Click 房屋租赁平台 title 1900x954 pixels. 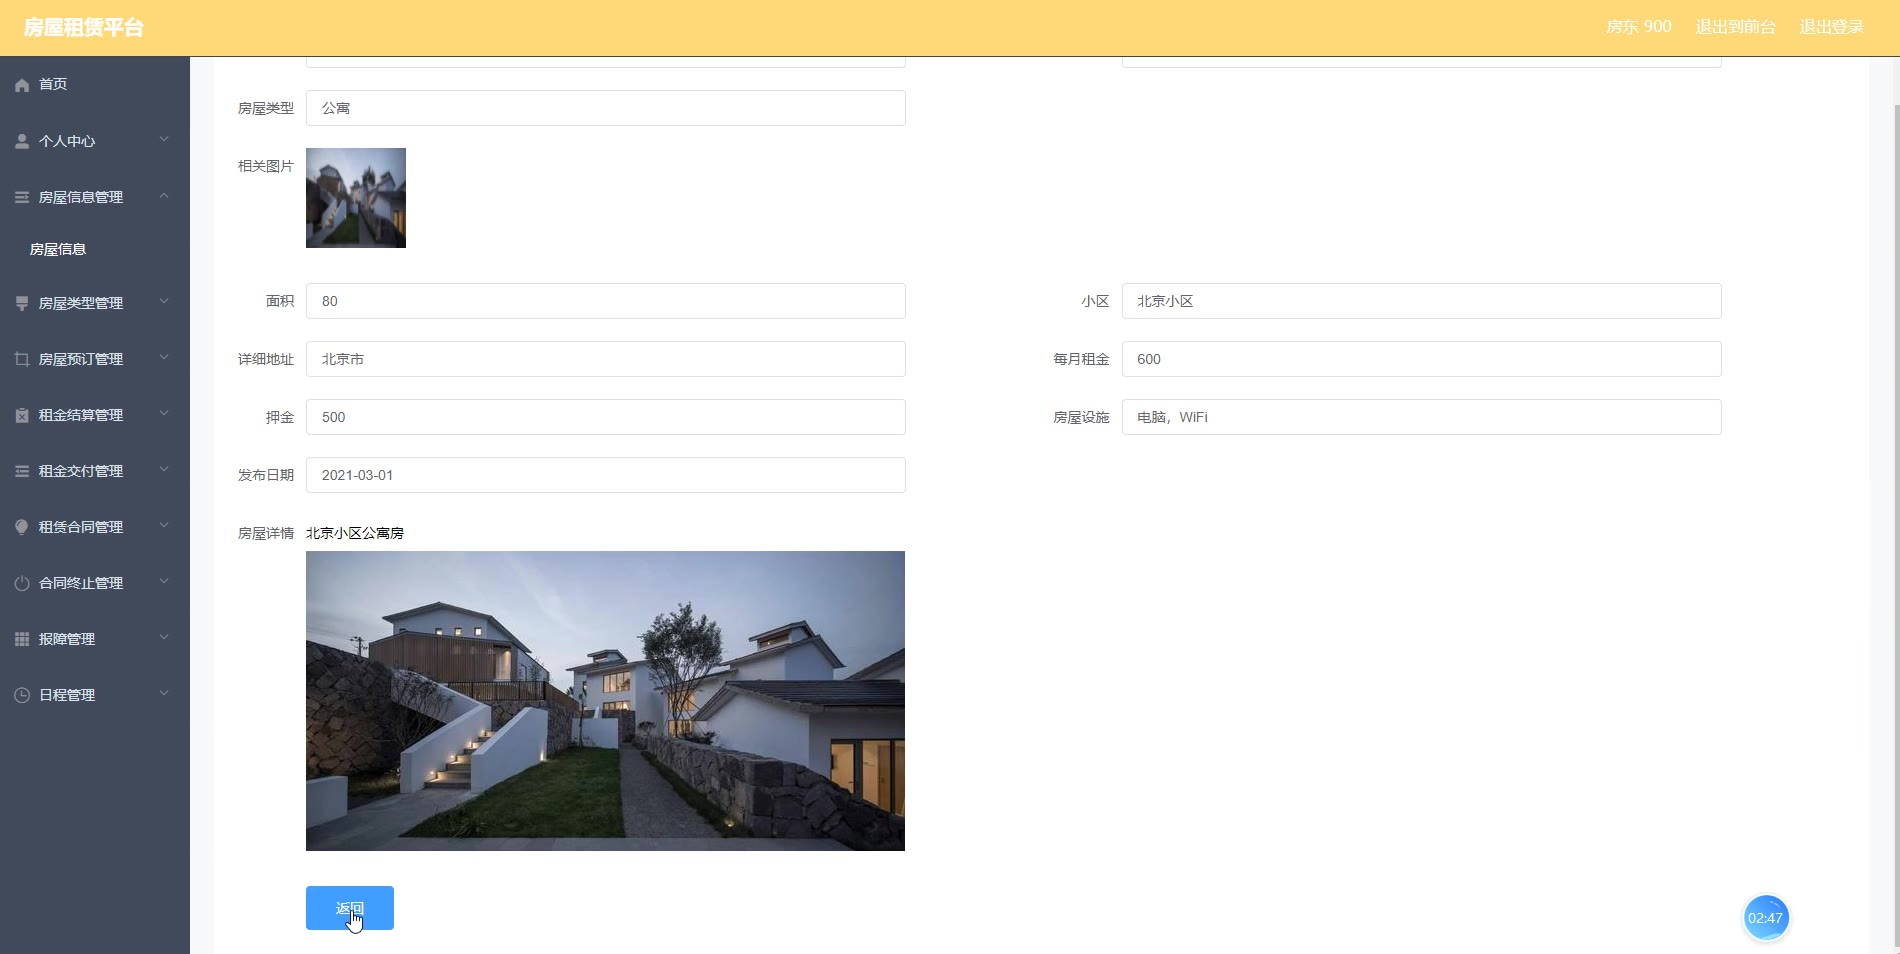pyautogui.click(x=84, y=28)
